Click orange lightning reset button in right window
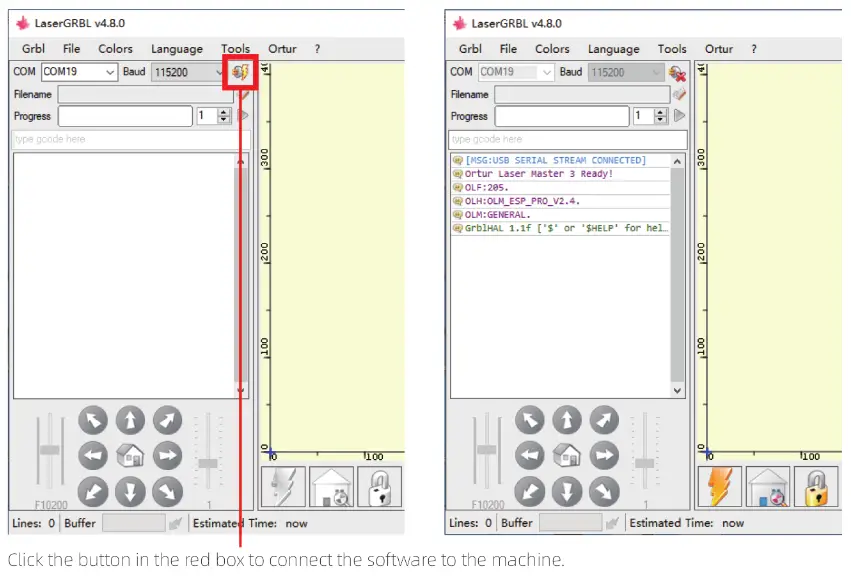This screenshot has width=851, height=582. 720,486
